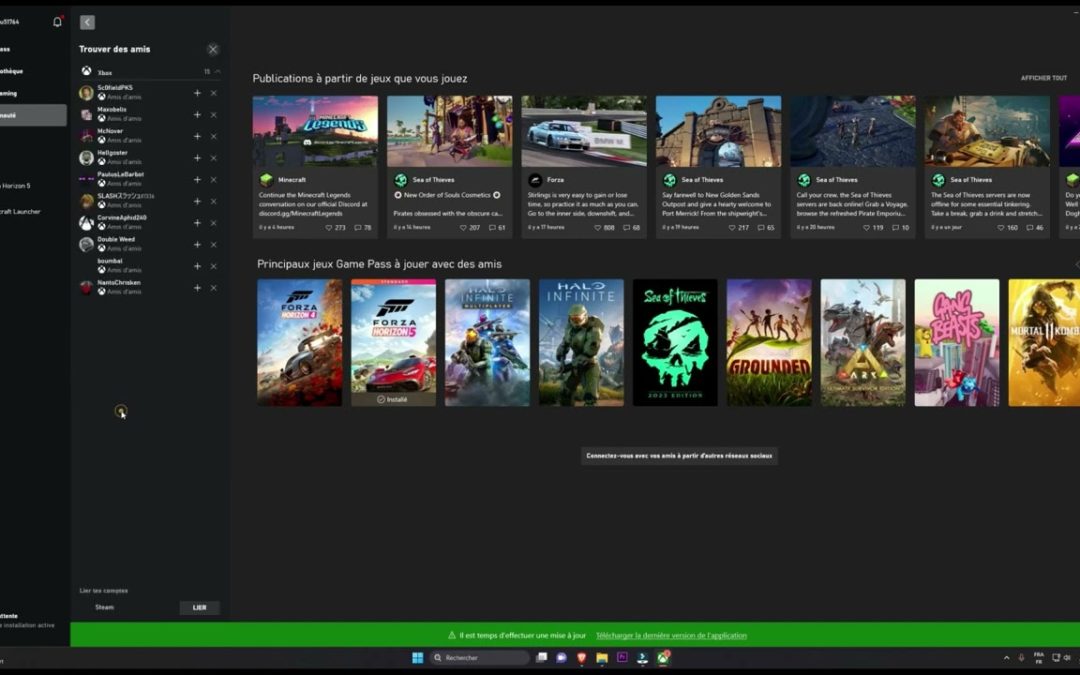
Task: Dismiss the Hellgoster suggestion
Action: pos(214,158)
